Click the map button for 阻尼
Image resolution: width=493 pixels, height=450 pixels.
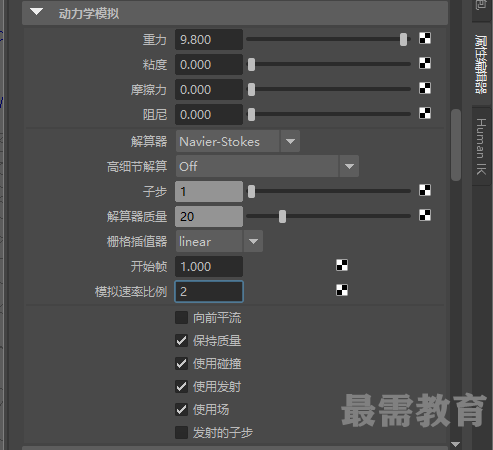(425, 113)
